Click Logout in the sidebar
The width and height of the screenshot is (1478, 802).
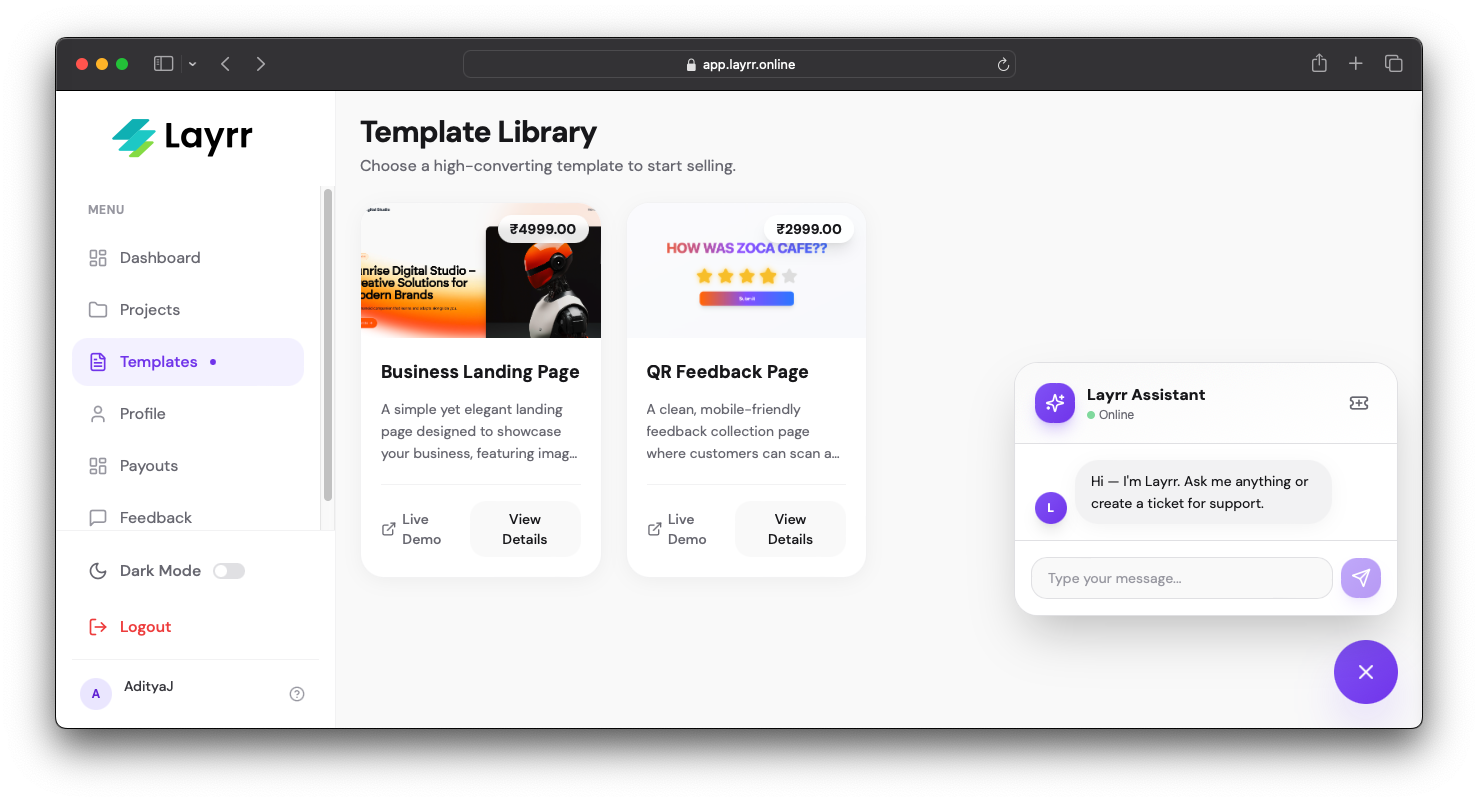pos(143,626)
